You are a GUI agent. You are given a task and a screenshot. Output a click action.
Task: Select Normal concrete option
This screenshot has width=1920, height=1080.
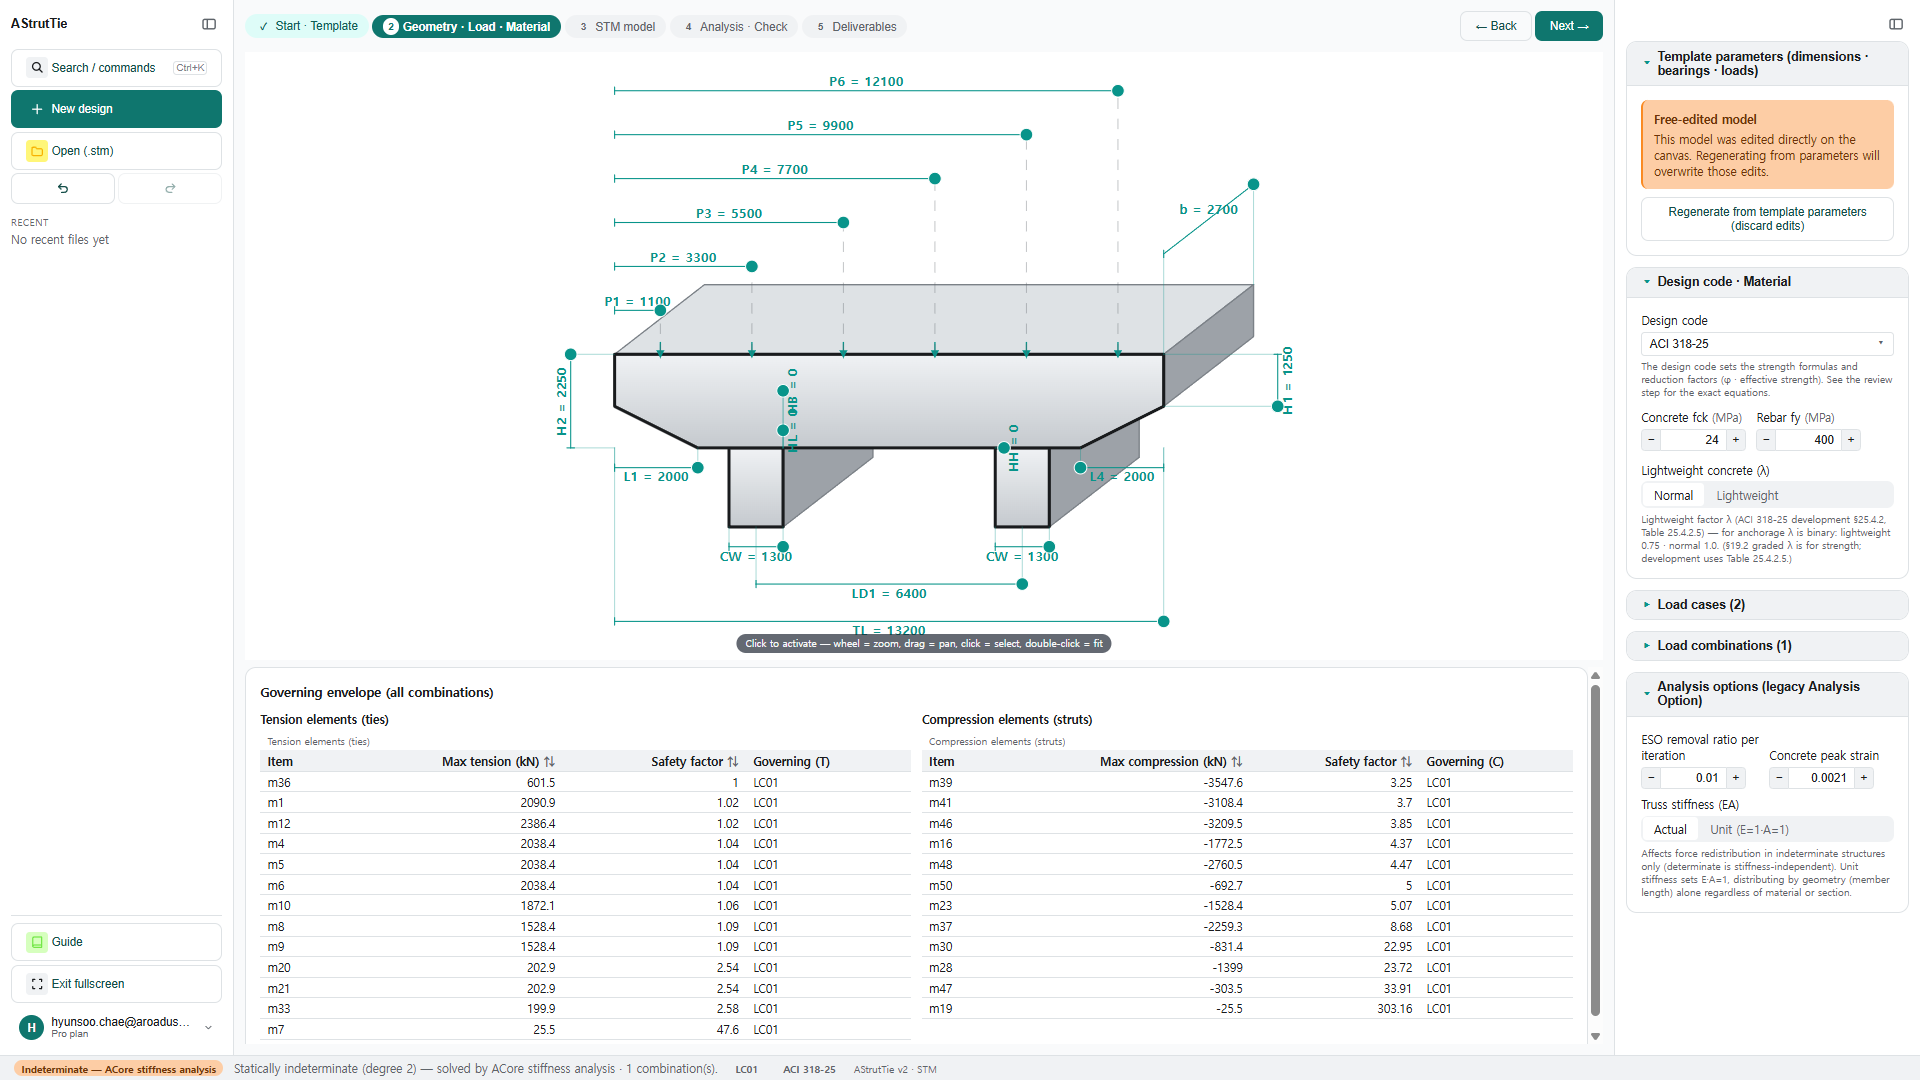click(x=1673, y=496)
